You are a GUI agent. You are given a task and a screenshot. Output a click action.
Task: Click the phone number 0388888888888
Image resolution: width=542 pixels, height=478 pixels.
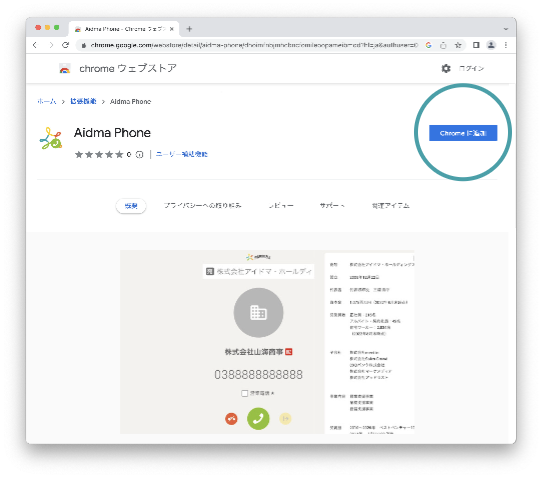point(258,375)
